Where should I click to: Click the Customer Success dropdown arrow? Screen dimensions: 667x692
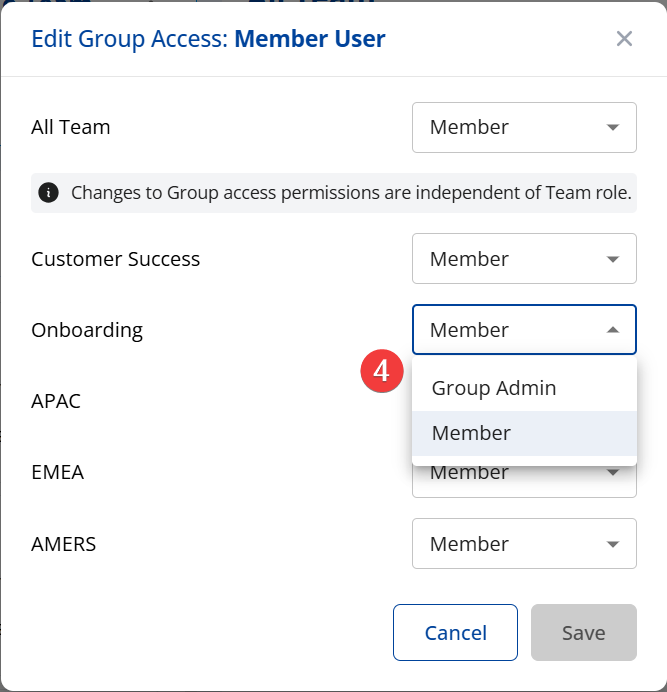[x=612, y=259]
